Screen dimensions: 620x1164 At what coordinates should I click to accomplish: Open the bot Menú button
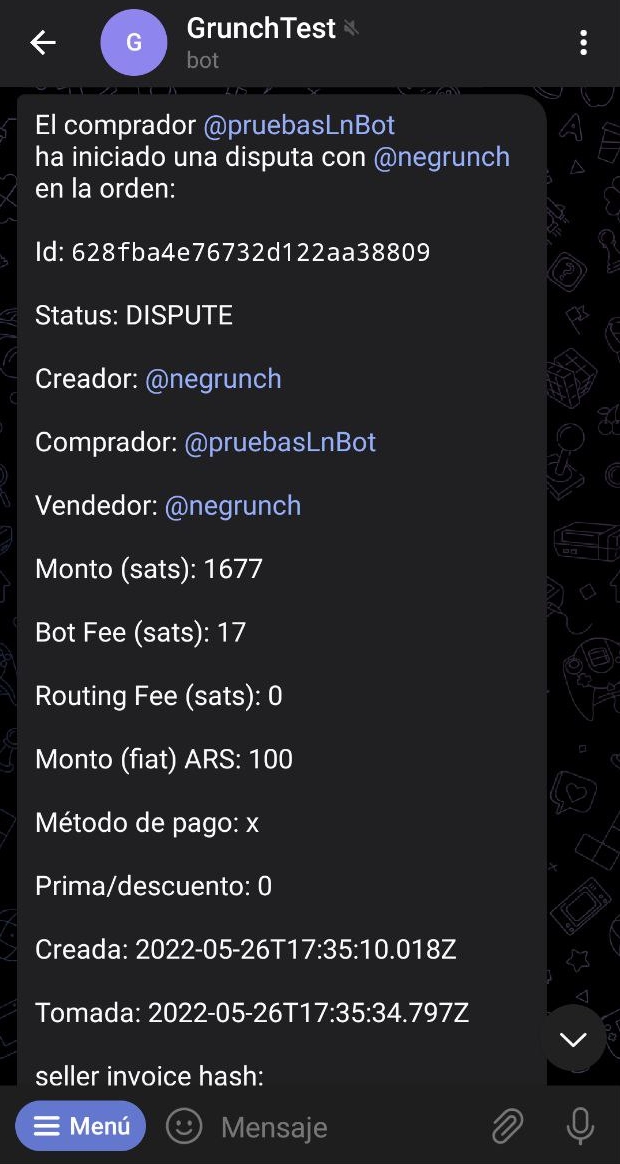81,1126
